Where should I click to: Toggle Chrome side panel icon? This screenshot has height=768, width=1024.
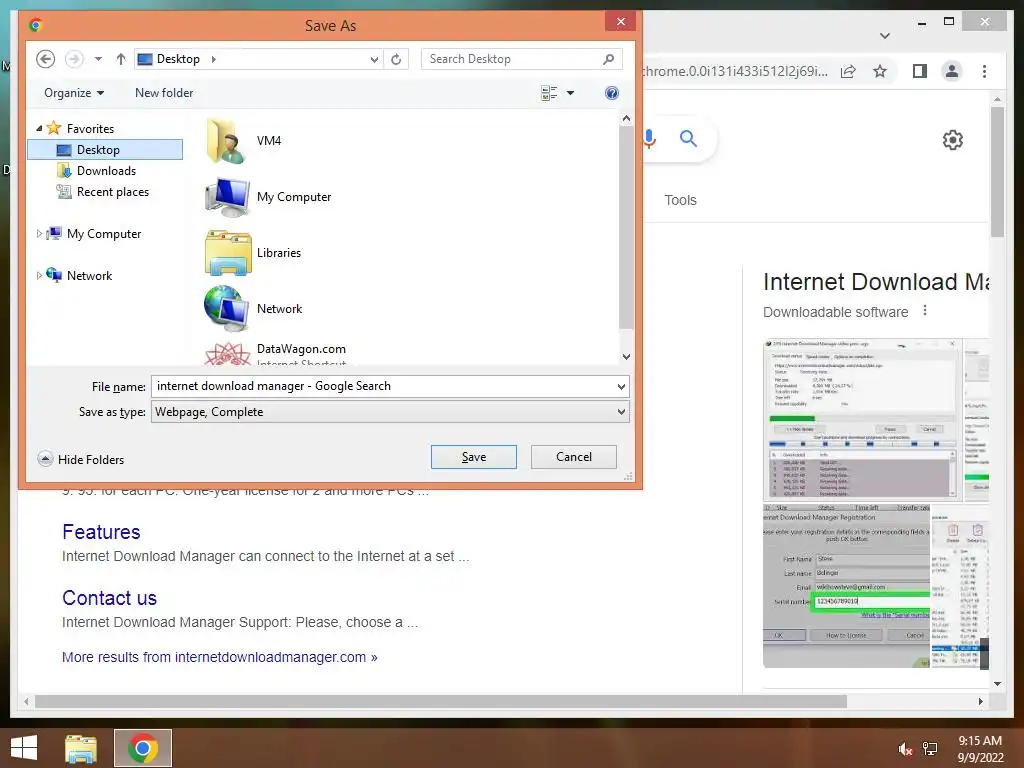(x=920, y=71)
